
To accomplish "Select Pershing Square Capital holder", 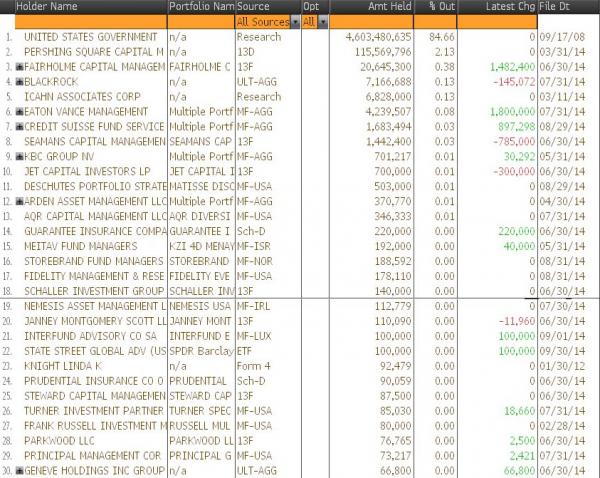I will pos(94,52).
